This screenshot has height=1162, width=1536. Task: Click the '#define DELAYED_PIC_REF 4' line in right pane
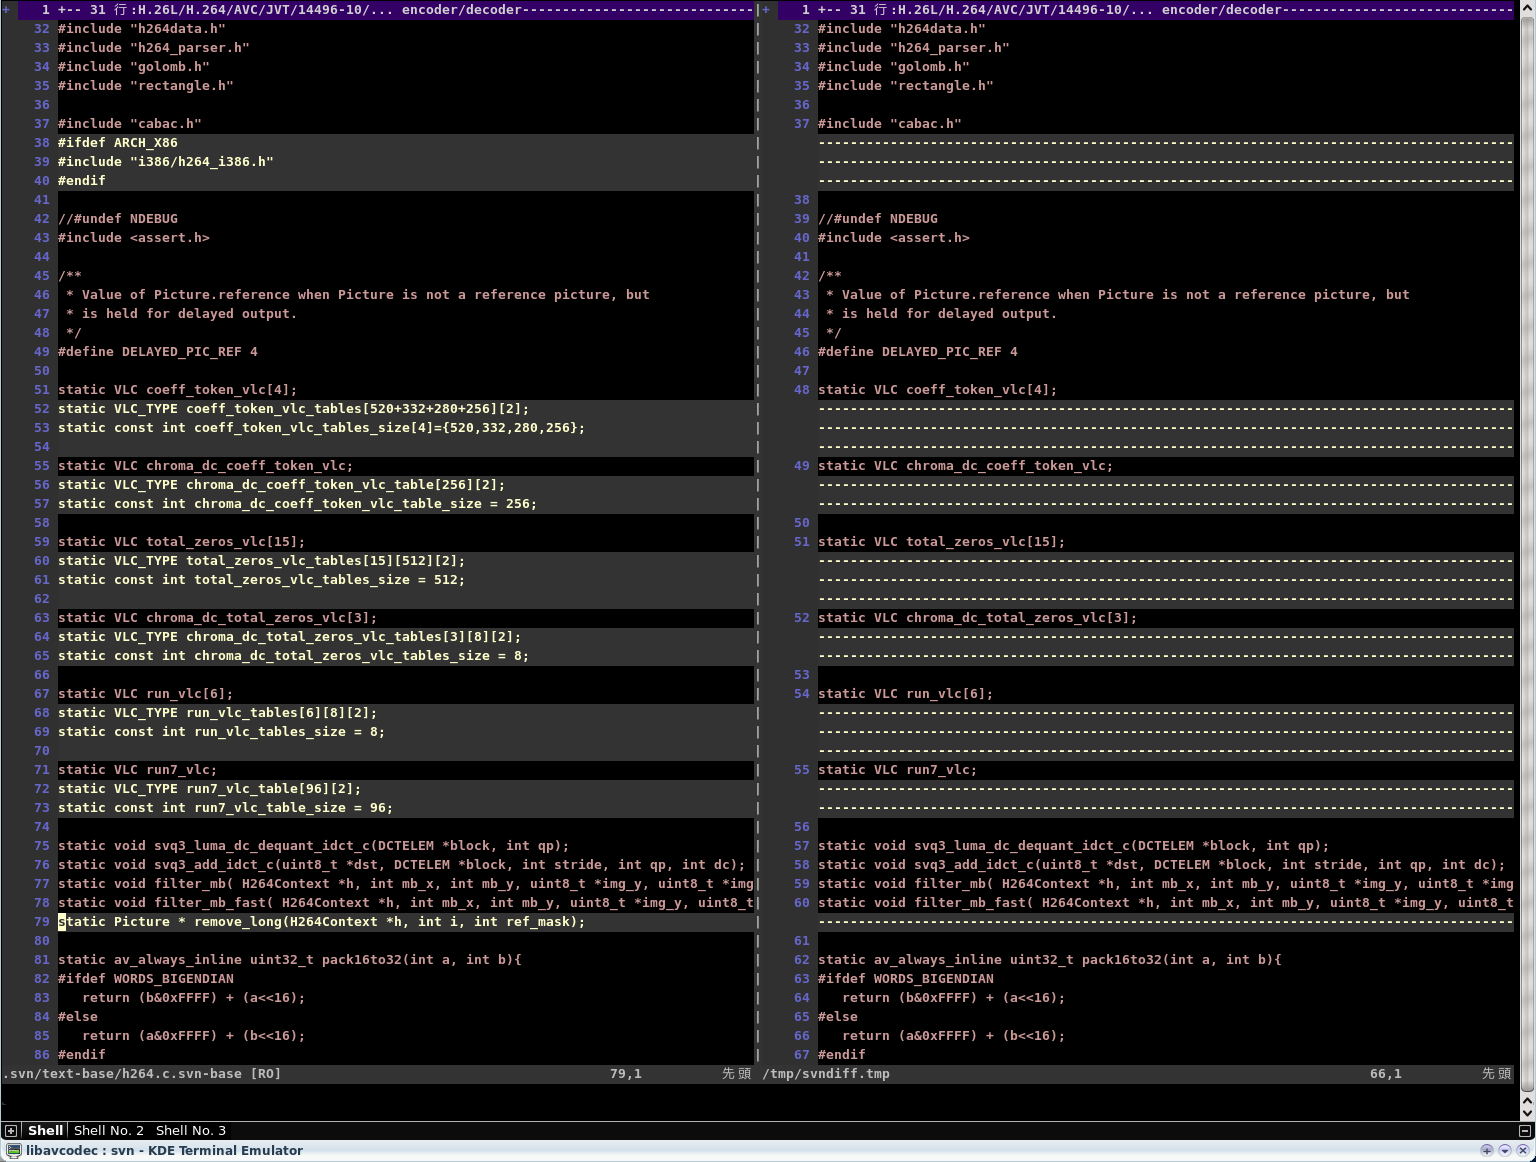click(x=918, y=352)
